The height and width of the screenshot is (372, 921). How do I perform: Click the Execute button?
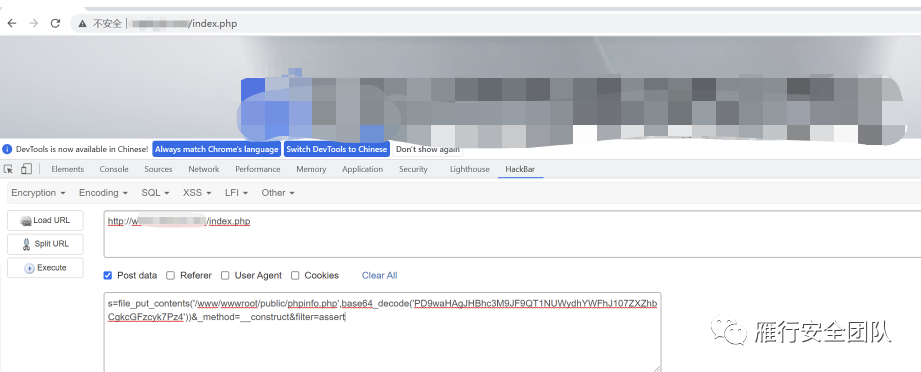pyautogui.click(x=45, y=268)
